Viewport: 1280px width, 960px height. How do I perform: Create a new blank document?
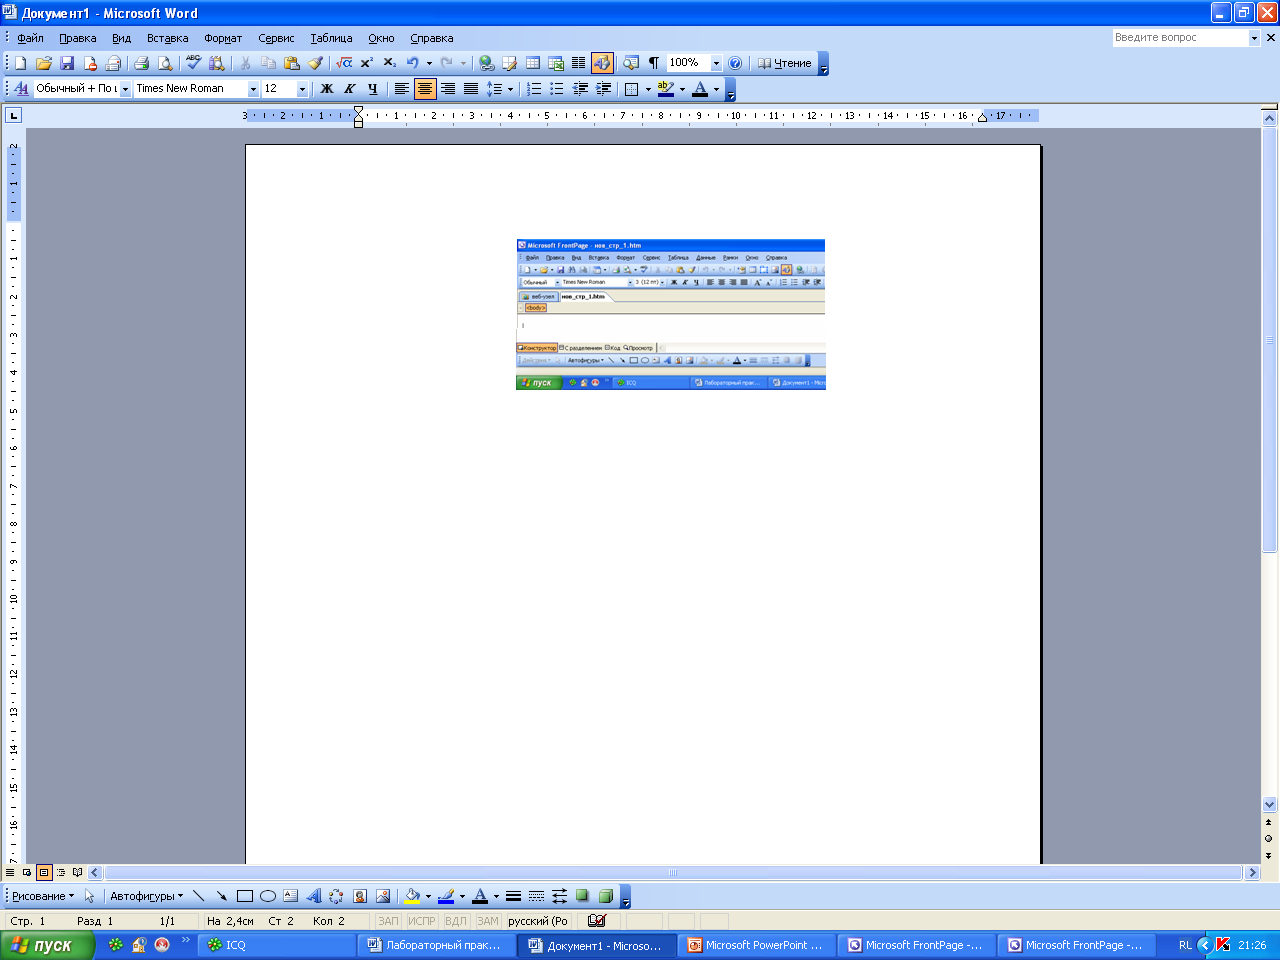[x=20, y=63]
